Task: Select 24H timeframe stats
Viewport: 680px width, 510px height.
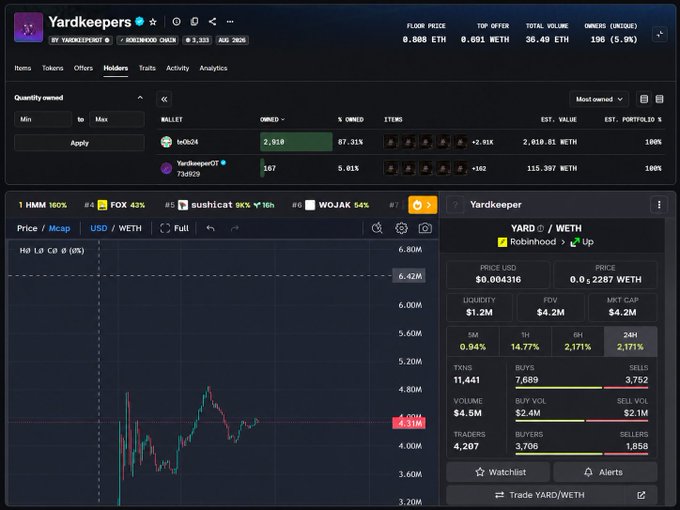Action: tap(631, 341)
